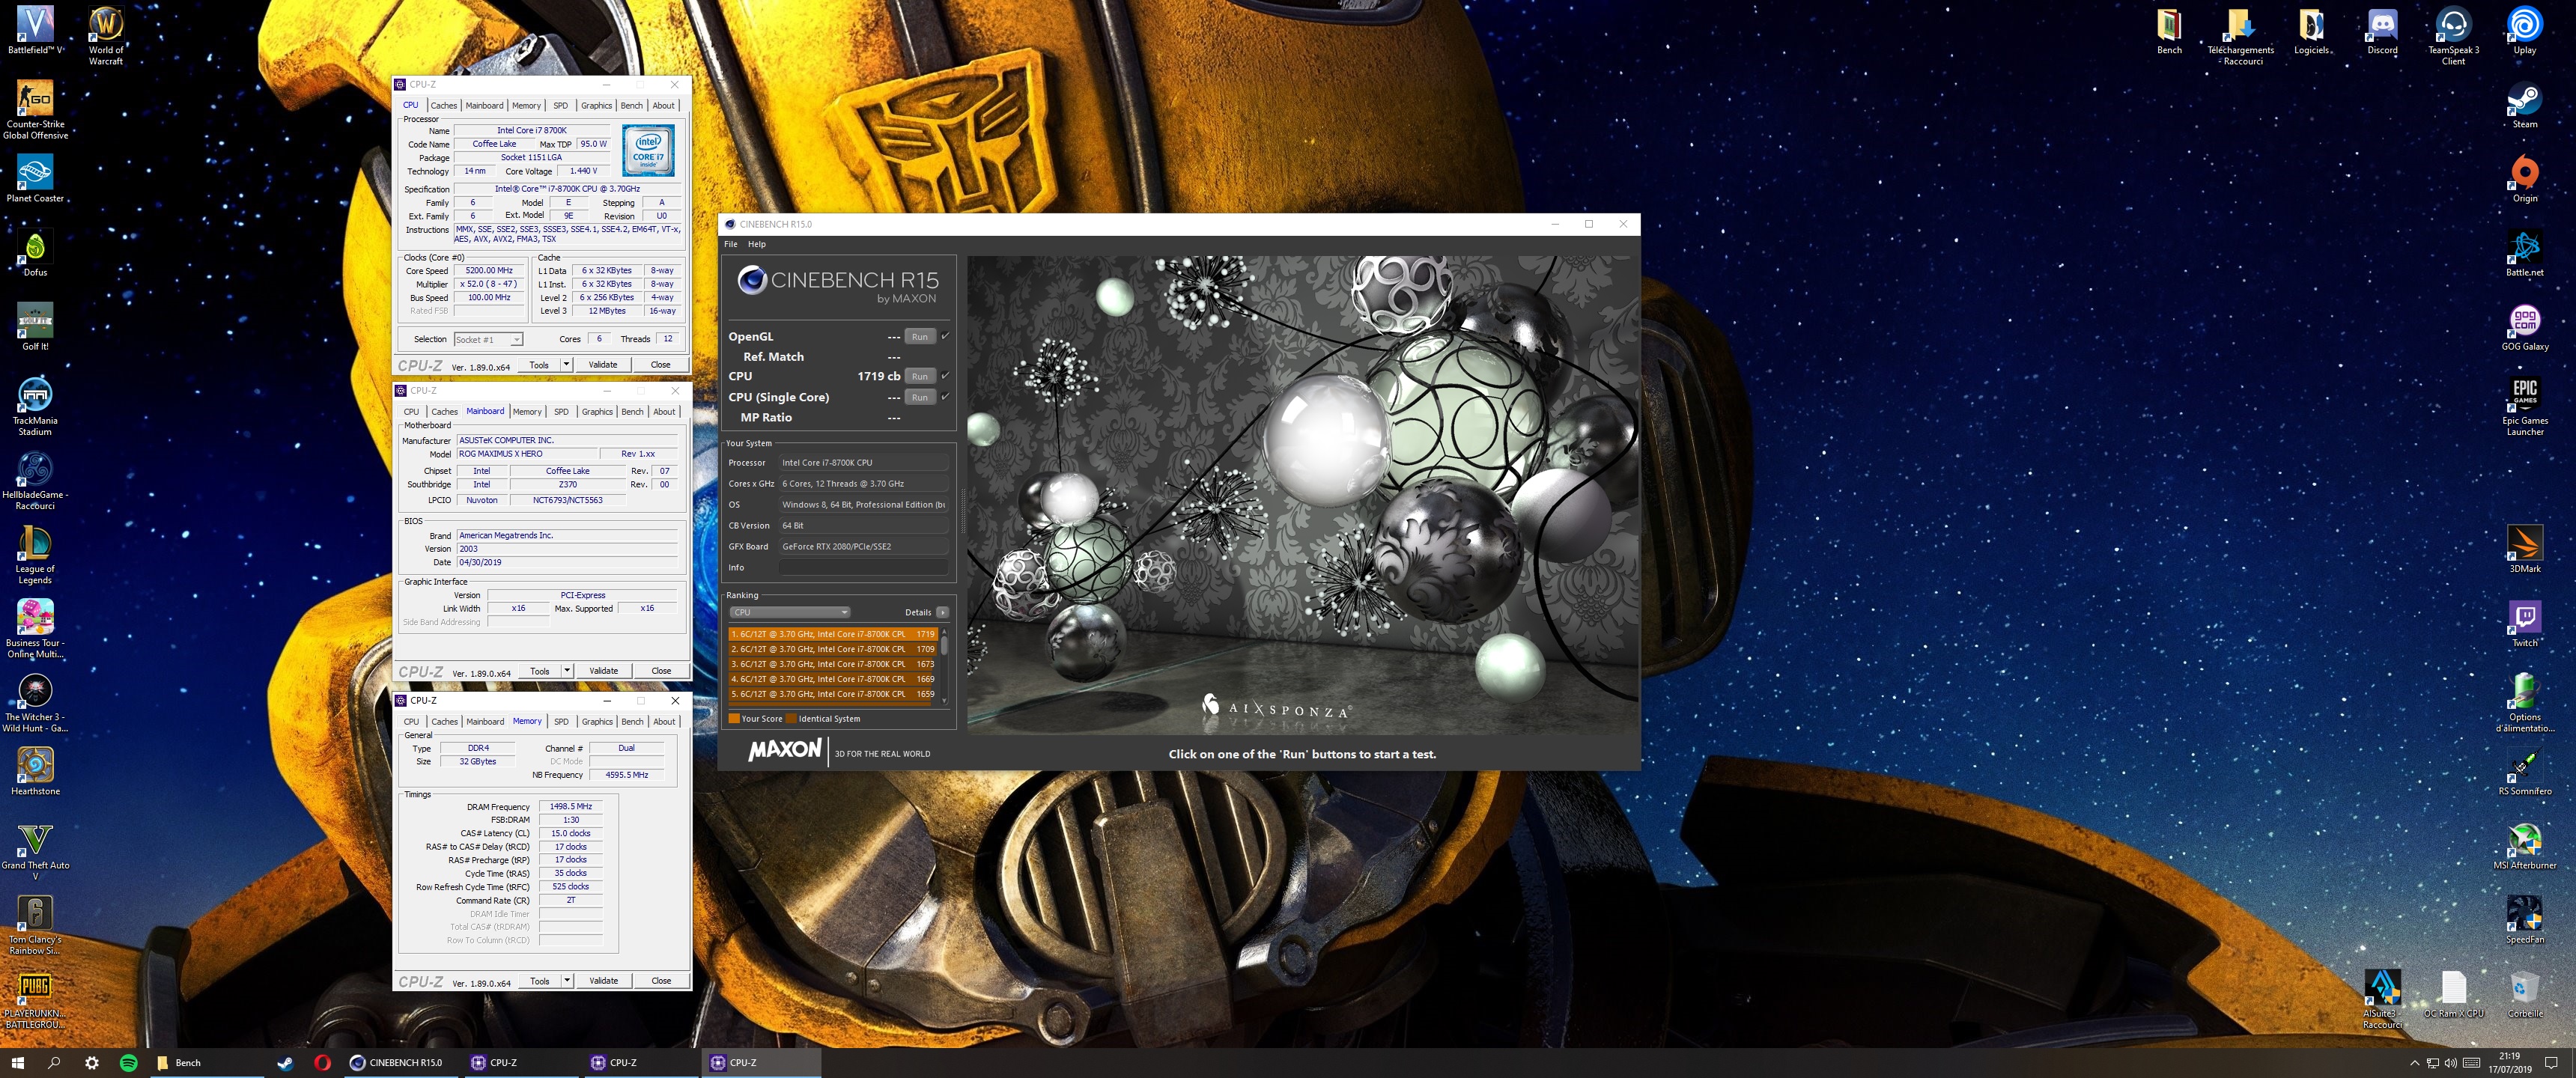Open RS Somnifero desktop icon
2576x1078 pixels.
2524,771
